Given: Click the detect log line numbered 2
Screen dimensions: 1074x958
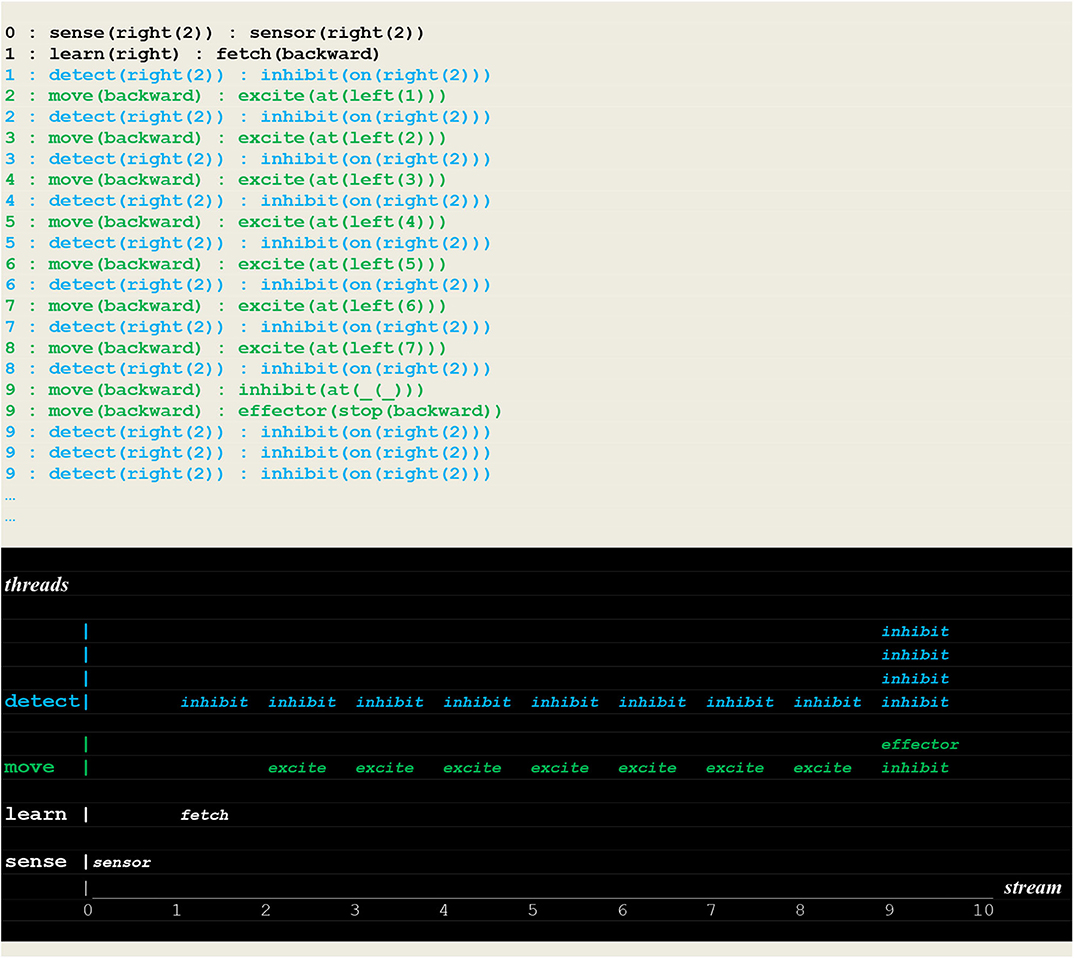Looking at the screenshot, I should pos(248,117).
